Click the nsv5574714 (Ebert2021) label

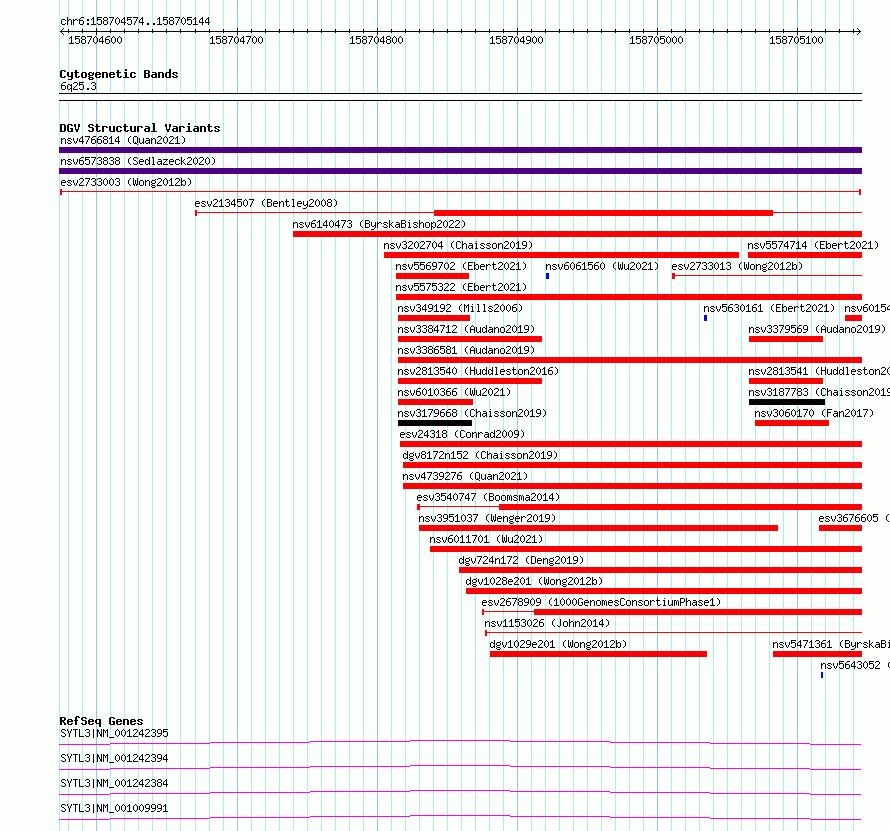813,245
